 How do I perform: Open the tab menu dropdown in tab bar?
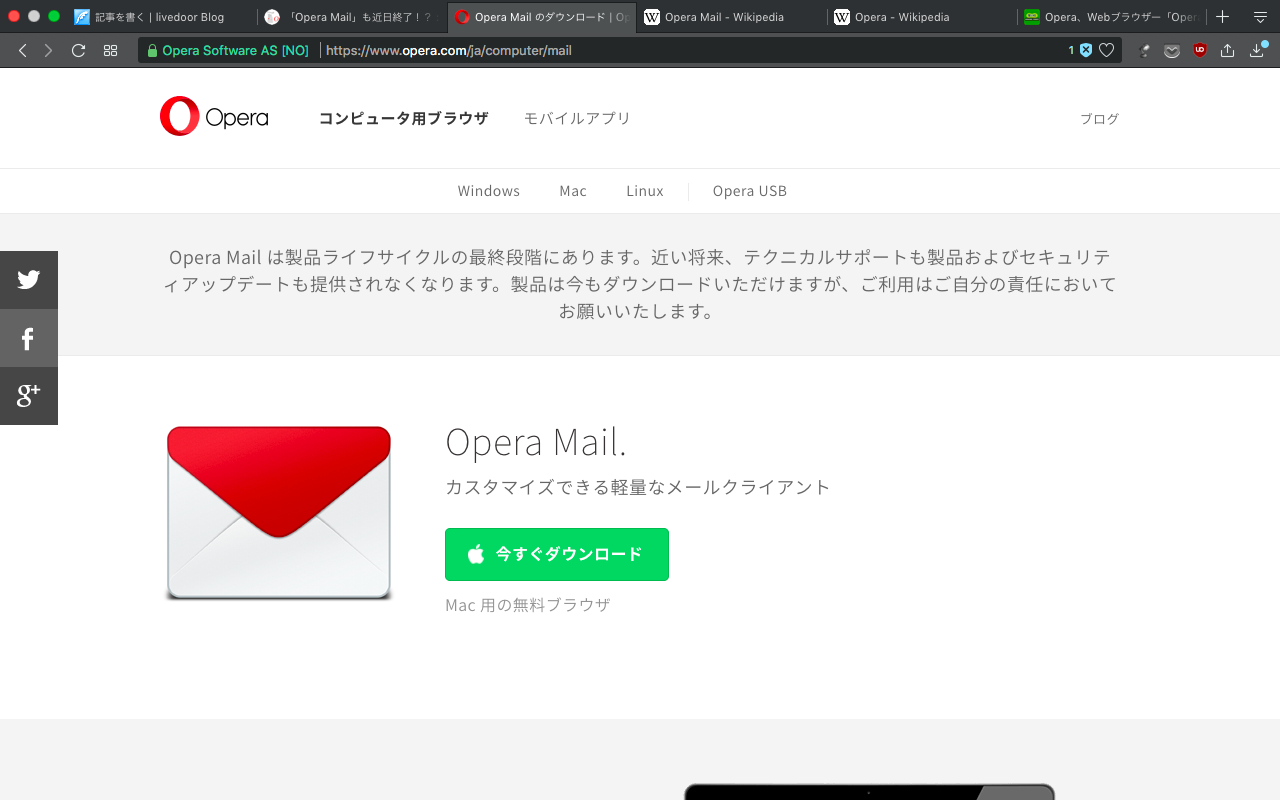click(x=1260, y=17)
